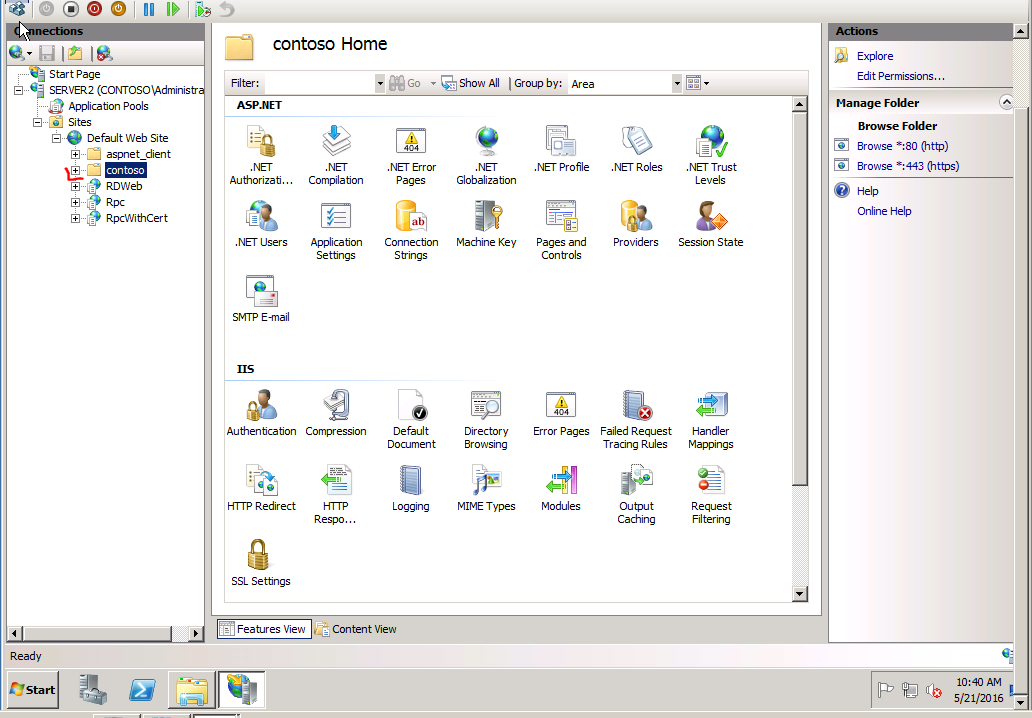Image resolution: width=1032 pixels, height=718 pixels.
Task: Expand the aspnet_client tree node
Action: 76,154
